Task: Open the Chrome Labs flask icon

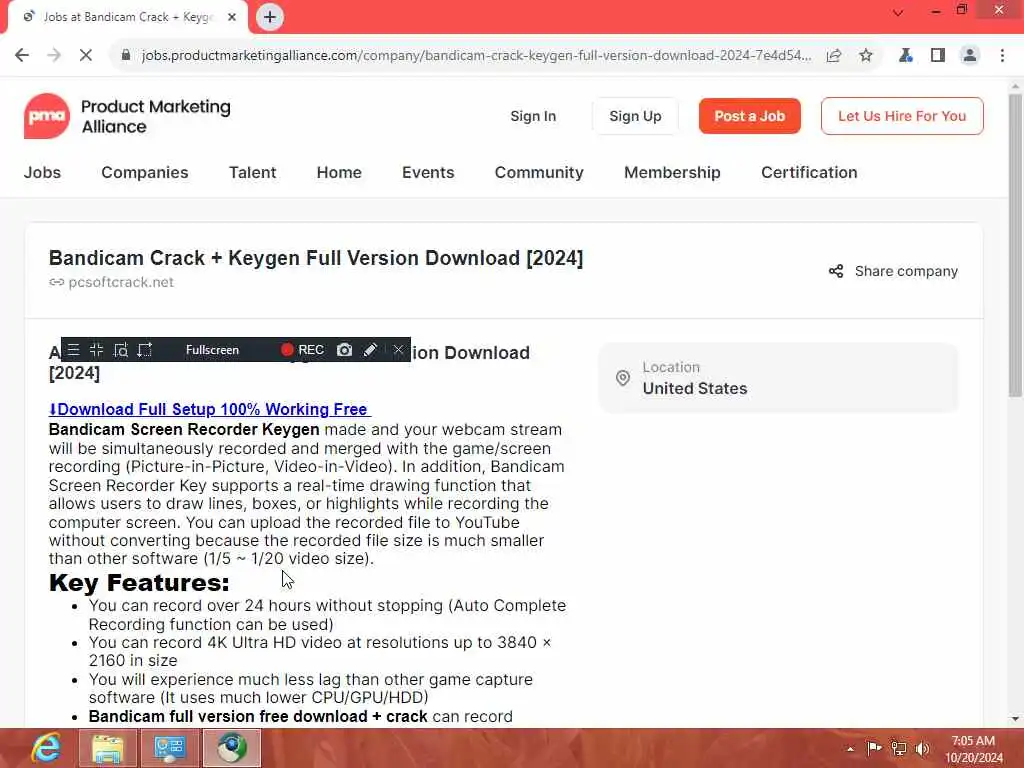Action: click(x=906, y=56)
